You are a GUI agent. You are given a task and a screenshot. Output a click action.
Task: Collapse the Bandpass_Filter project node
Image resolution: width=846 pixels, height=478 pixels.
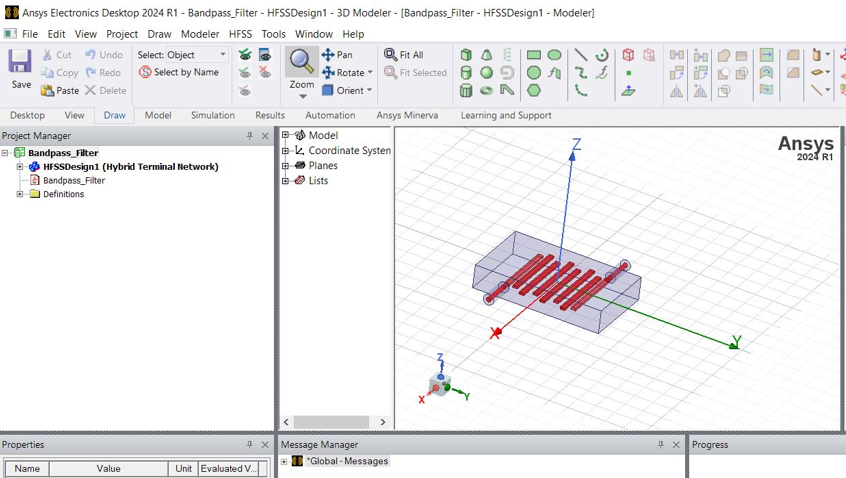pos(5,153)
